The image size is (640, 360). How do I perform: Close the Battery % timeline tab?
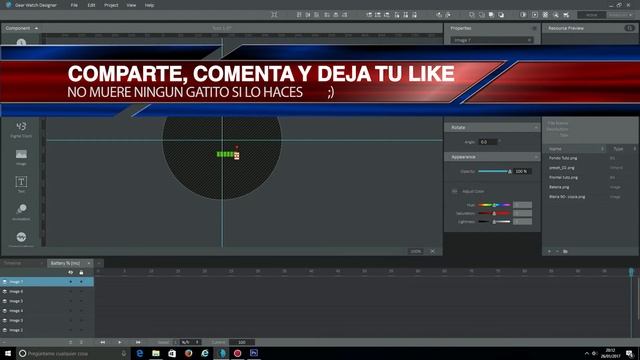pos(89,263)
